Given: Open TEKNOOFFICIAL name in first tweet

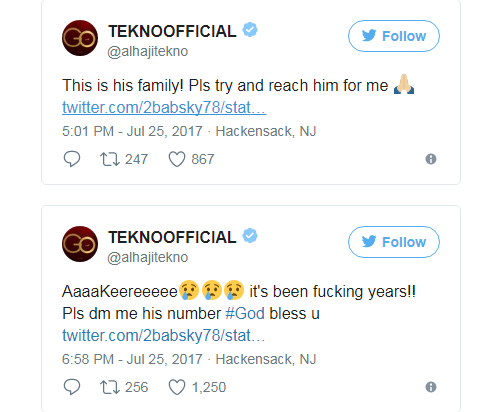Looking at the screenshot, I should click(x=172, y=31).
